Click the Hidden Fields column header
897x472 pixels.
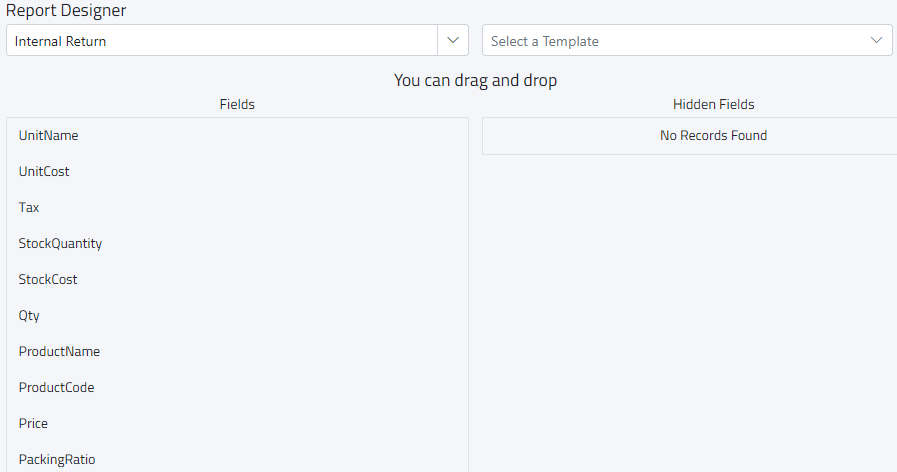[x=713, y=104]
